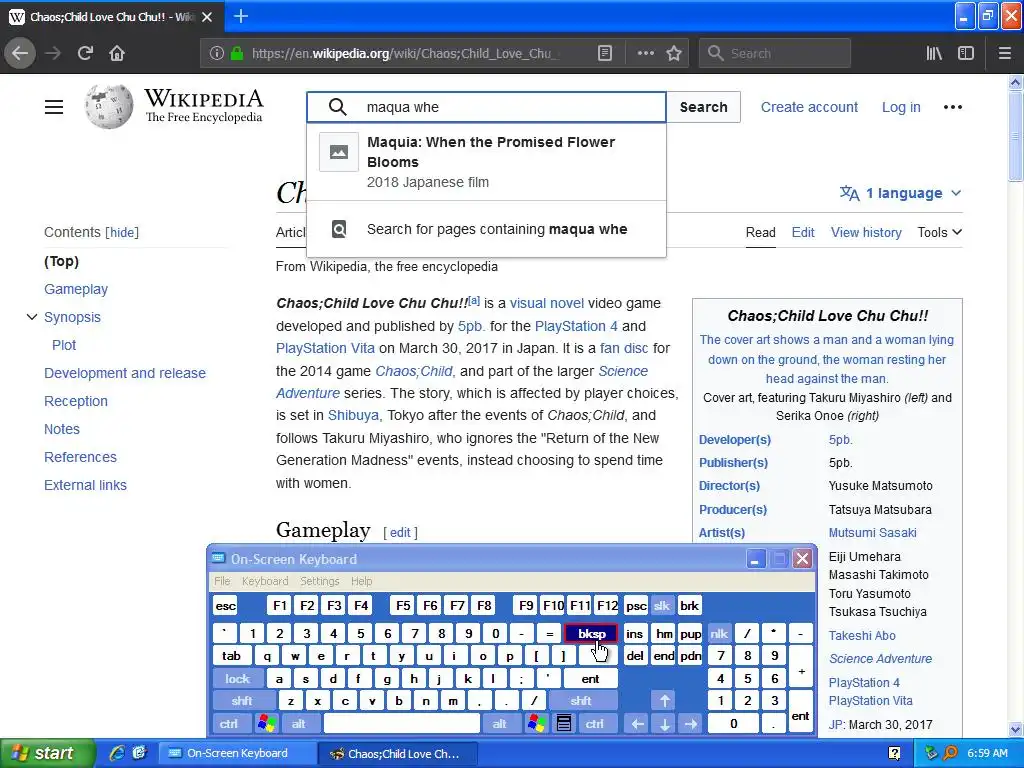1024x768 pixels.
Task: Toggle the slk scroll lock key
Action: tap(662, 606)
